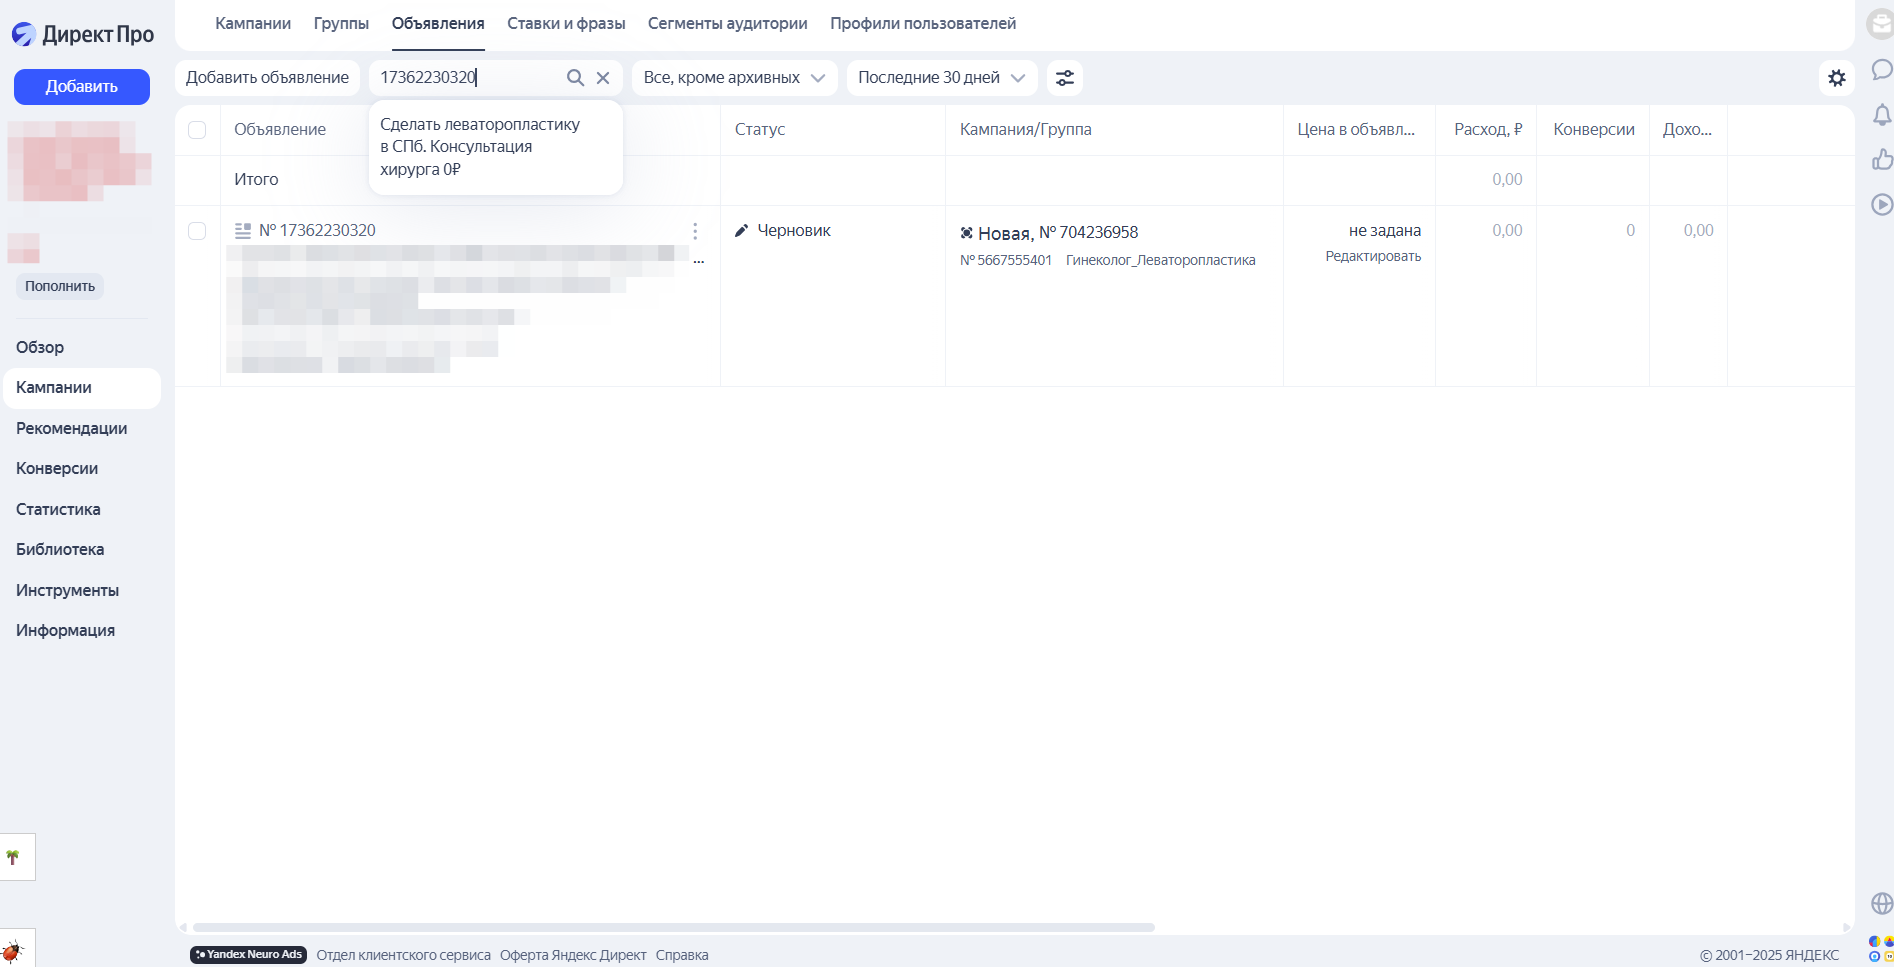Open 'Справка' in the page footer
The height and width of the screenshot is (967, 1894).
[681, 955]
